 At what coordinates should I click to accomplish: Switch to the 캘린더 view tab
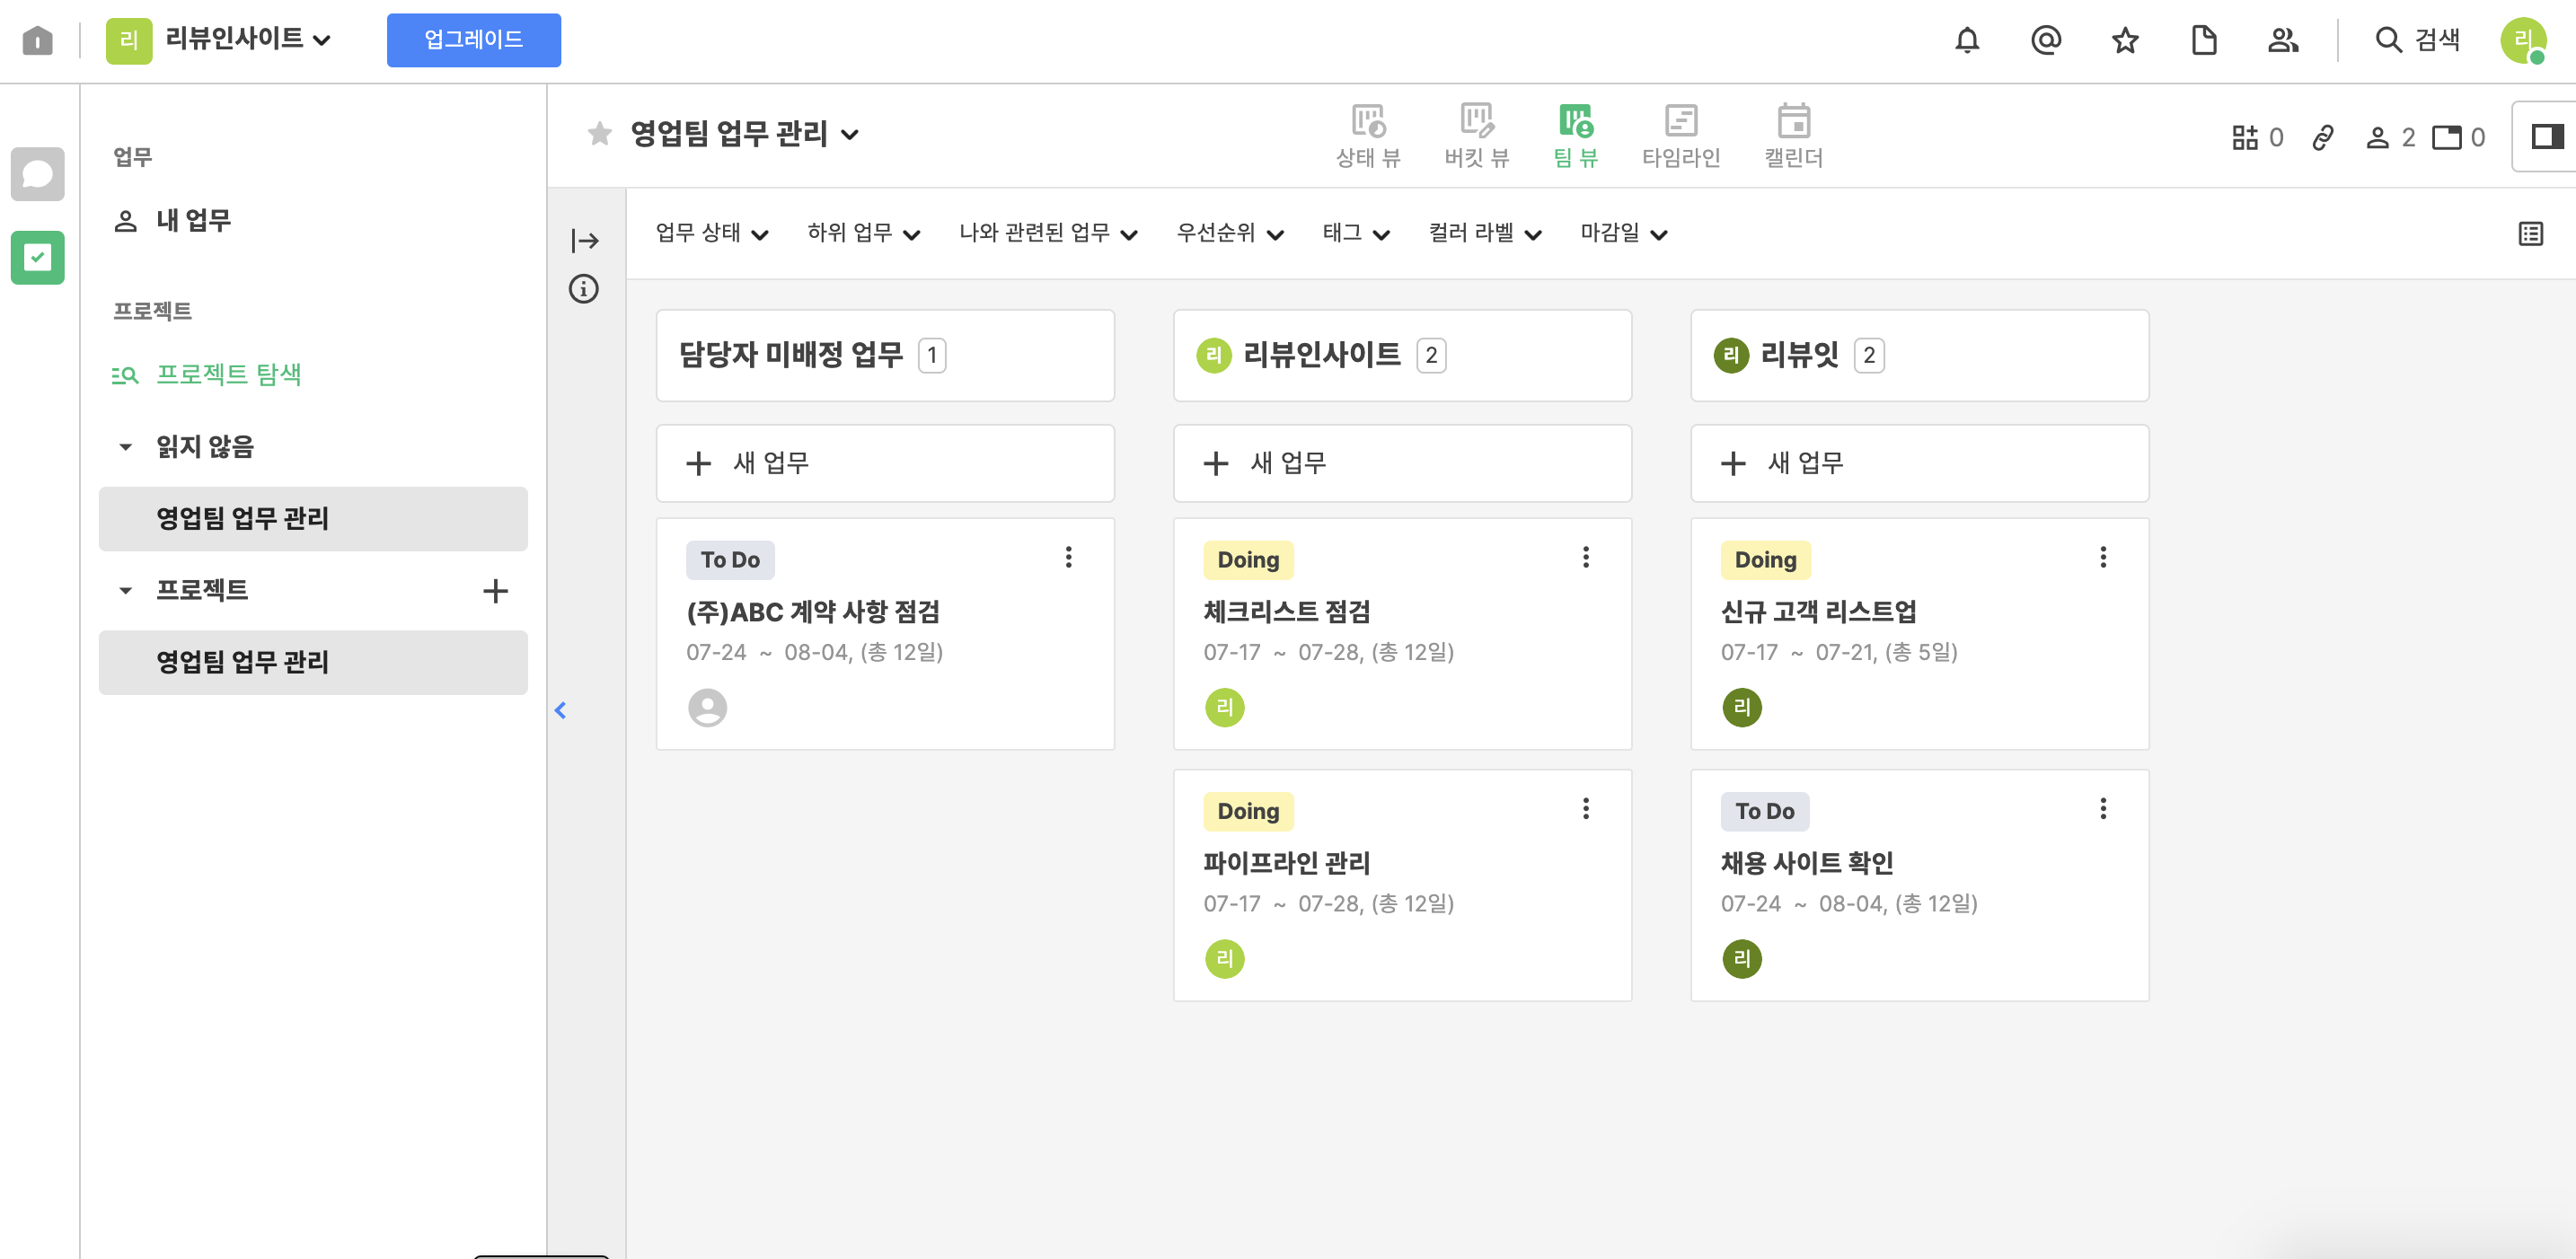point(1793,135)
